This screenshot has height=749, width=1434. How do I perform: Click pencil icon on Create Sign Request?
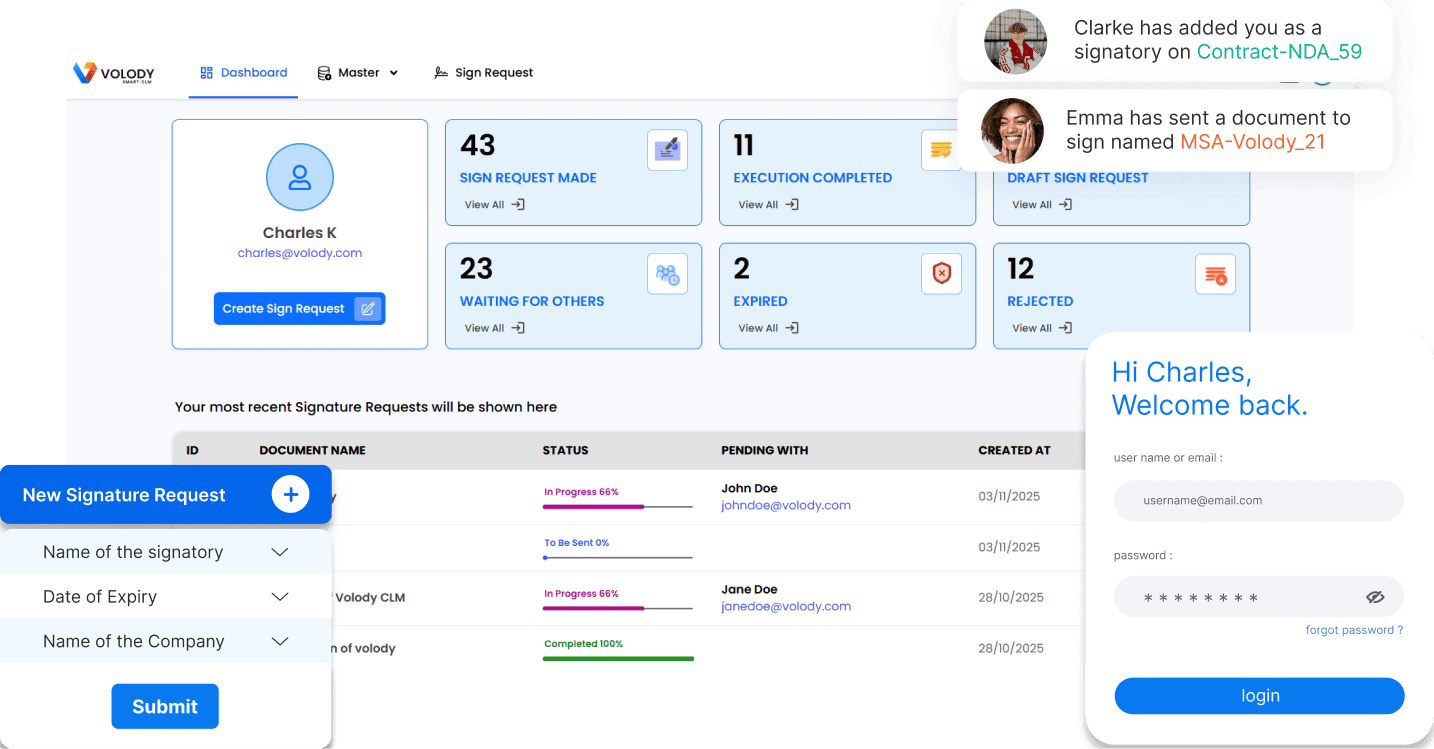(368, 309)
